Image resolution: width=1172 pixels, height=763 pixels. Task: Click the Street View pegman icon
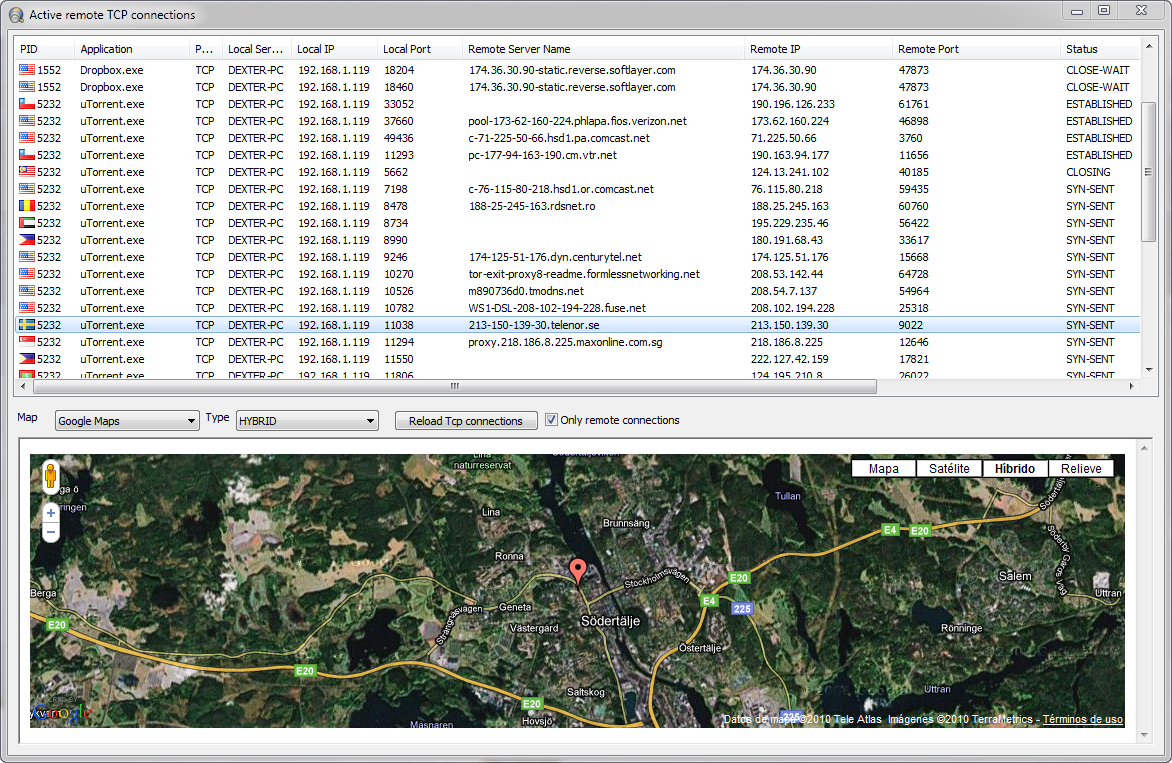tap(51, 478)
